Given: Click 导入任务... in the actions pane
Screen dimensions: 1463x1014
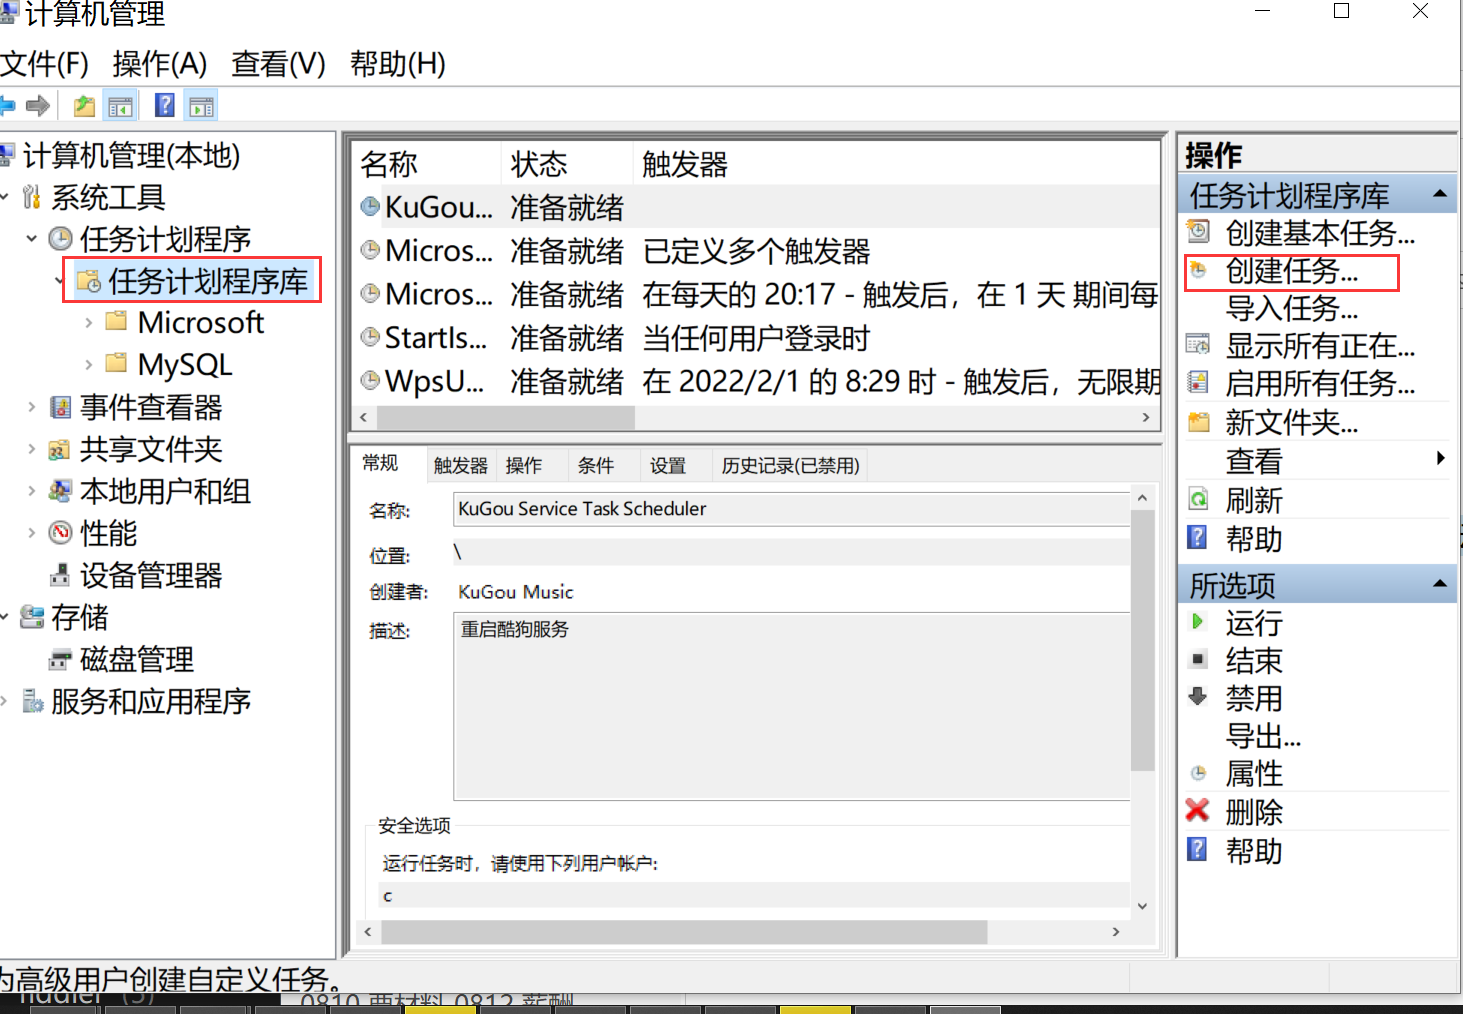Looking at the screenshot, I should pos(1291,308).
